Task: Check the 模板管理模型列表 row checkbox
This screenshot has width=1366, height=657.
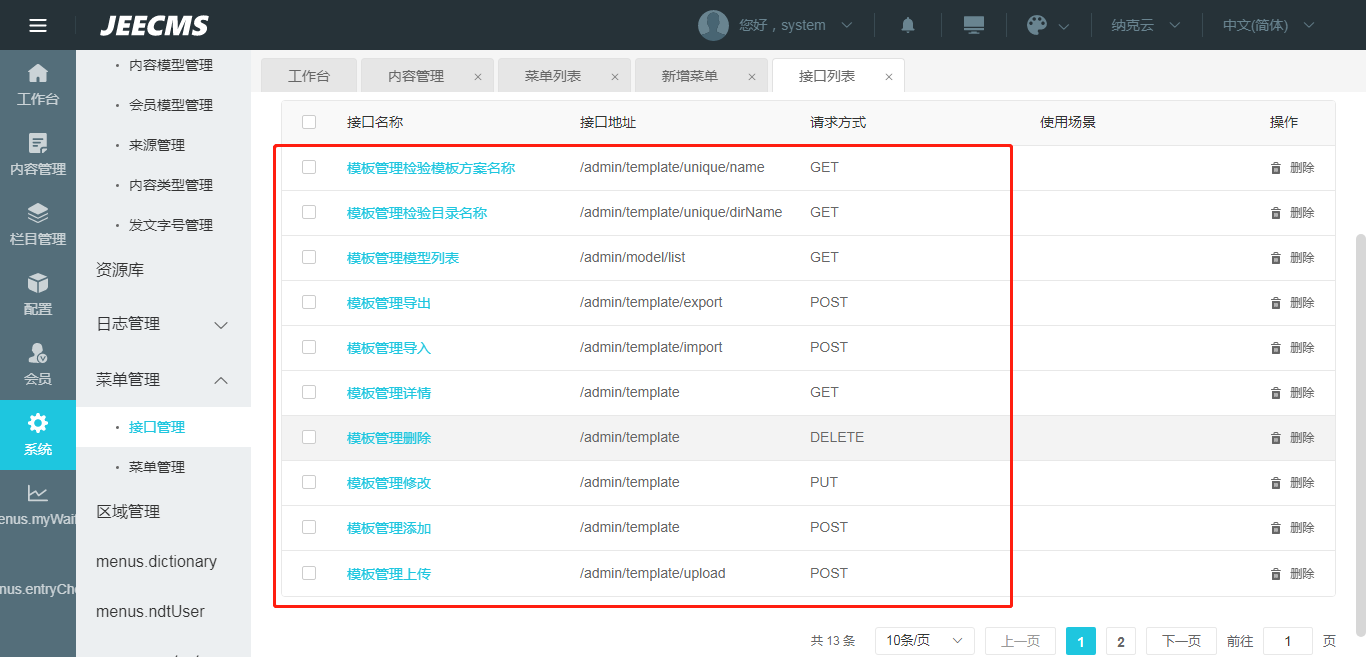Action: tap(309, 257)
